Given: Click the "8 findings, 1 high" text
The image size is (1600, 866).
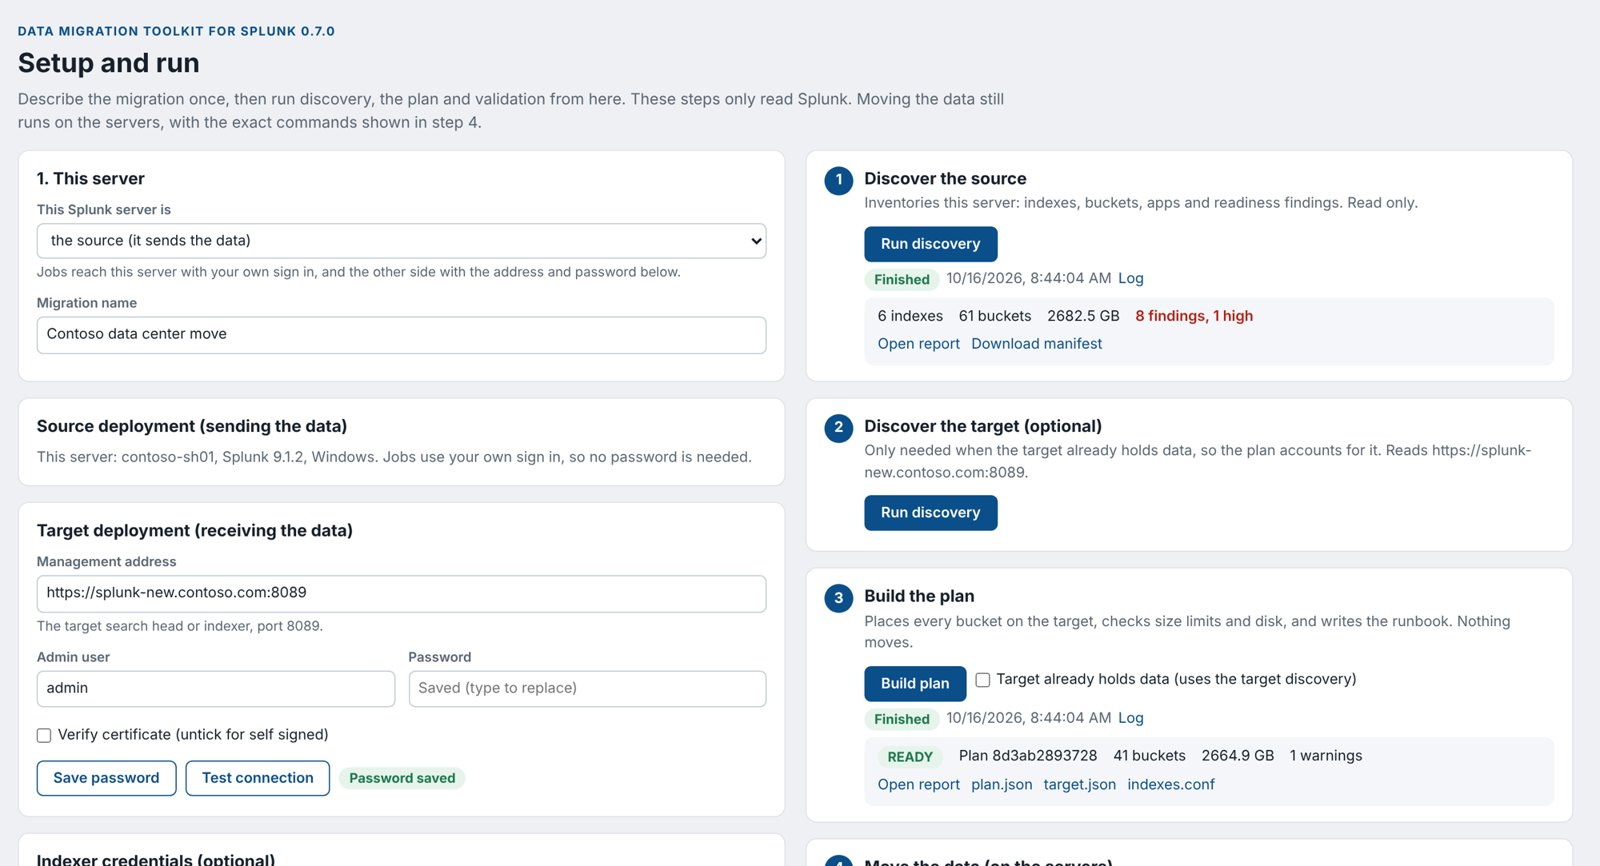Looking at the screenshot, I should point(1194,316).
